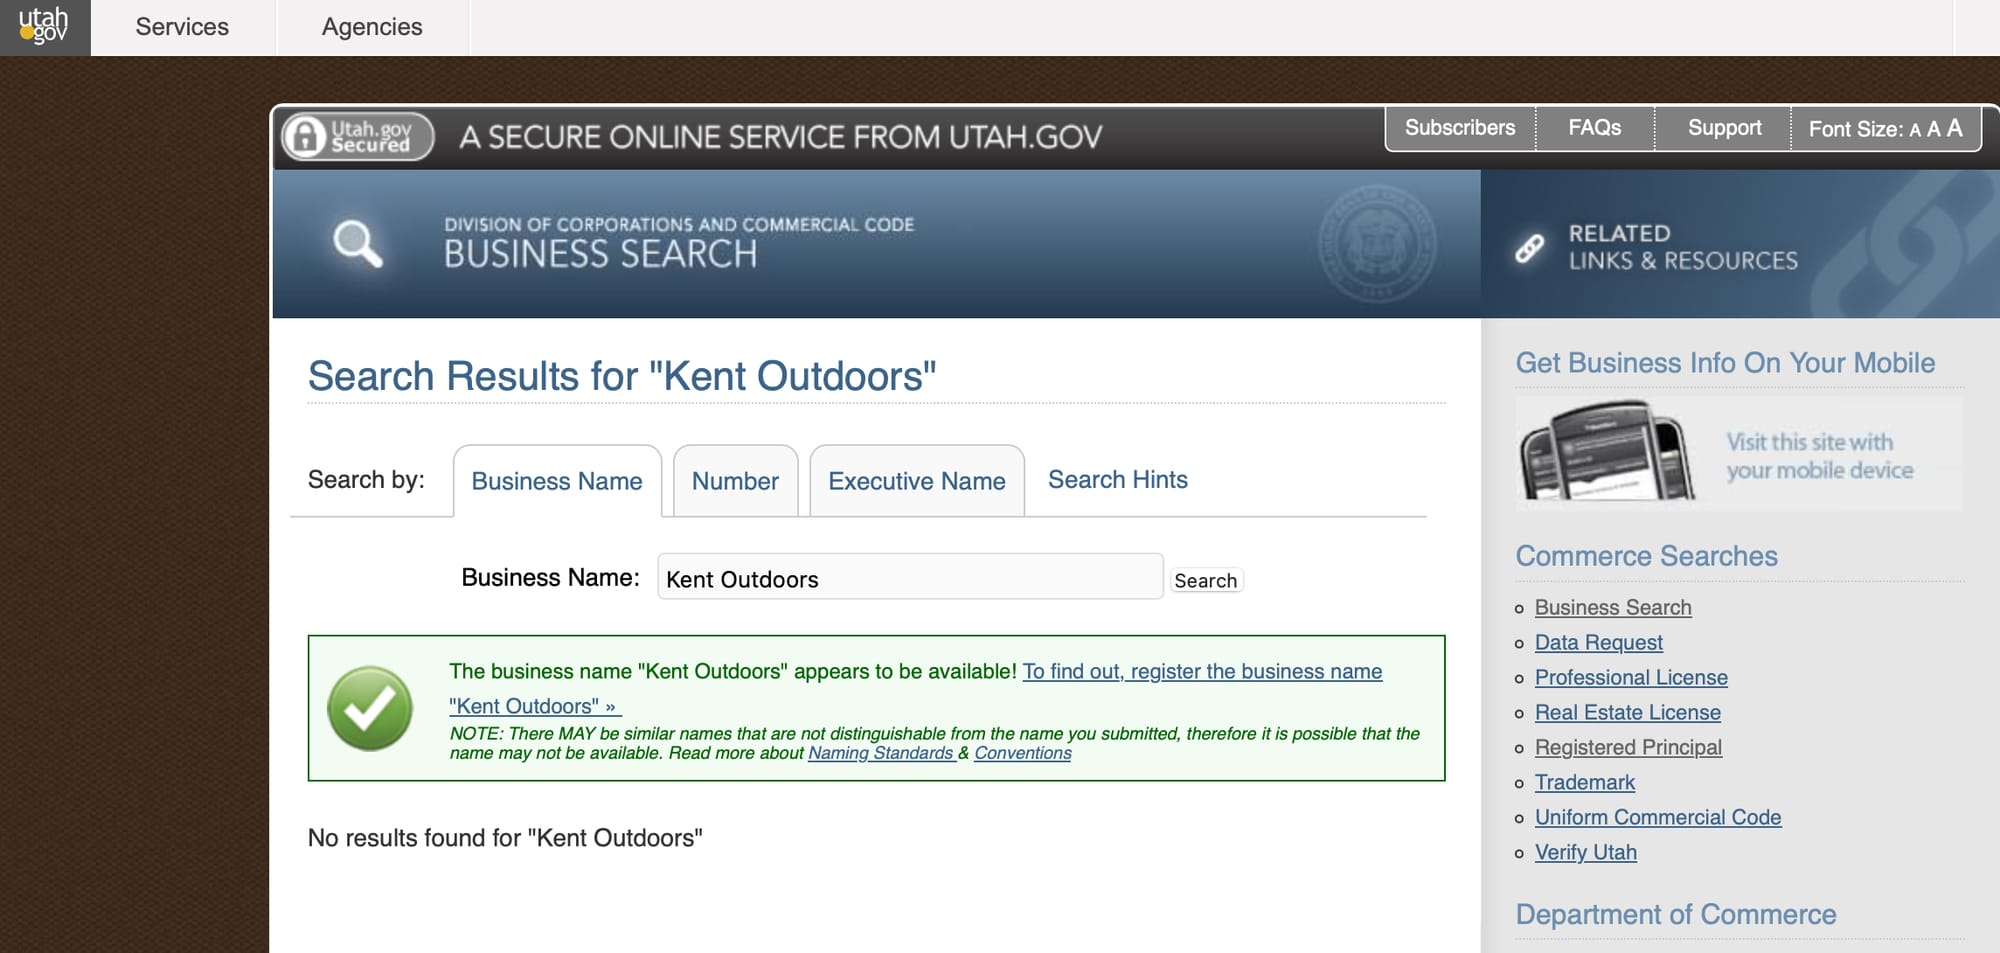Click the Utah.gov Secured lock badge
Image resolution: width=2000 pixels, height=953 pixels.
click(x=358, y=137)
